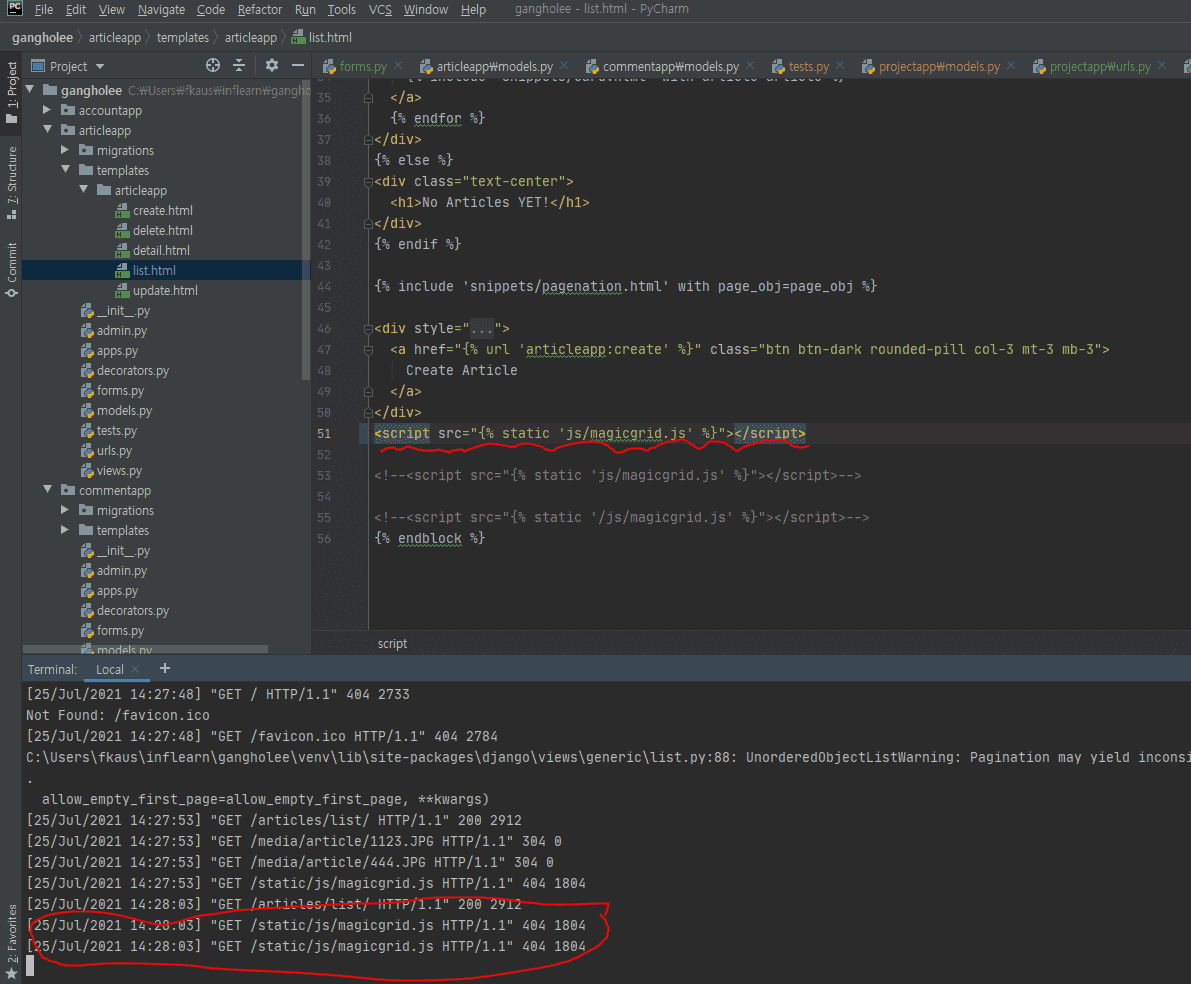Expand the accountapp folder
The image size is (1191, 984).
47,110
